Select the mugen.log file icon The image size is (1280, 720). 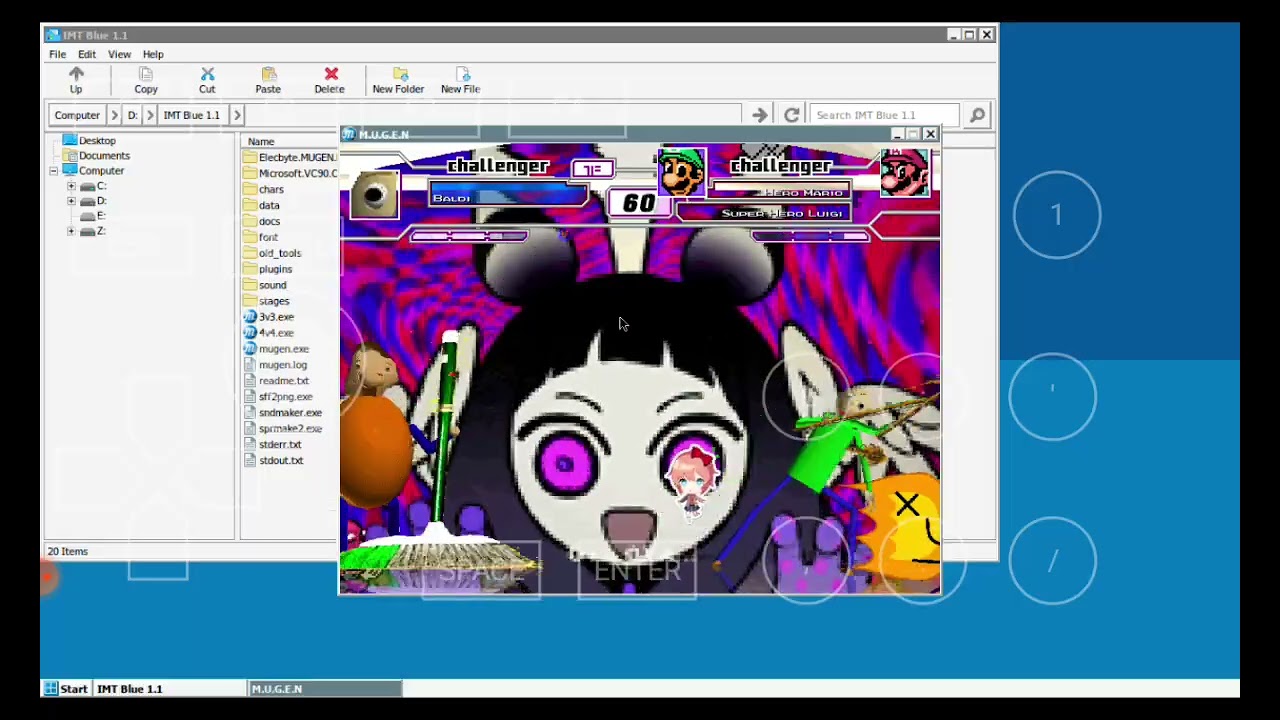coord(250,365)
